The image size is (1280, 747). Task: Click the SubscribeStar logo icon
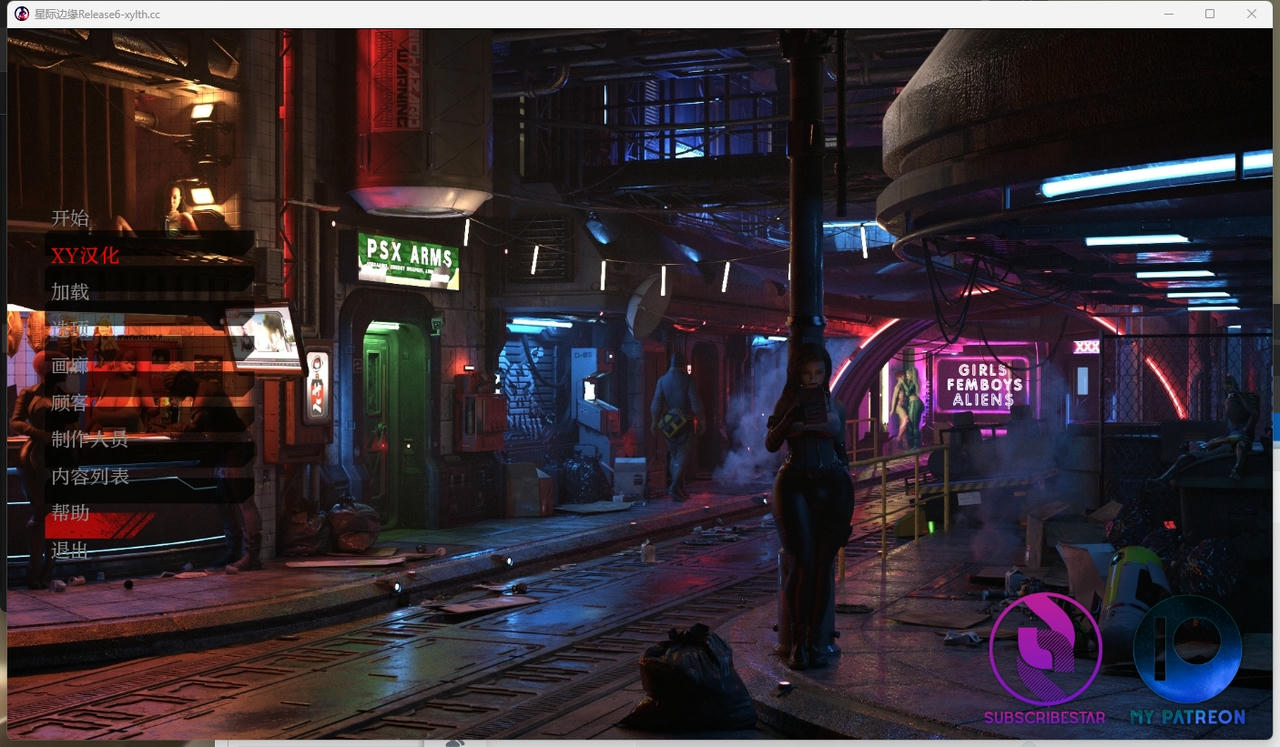1045,649
